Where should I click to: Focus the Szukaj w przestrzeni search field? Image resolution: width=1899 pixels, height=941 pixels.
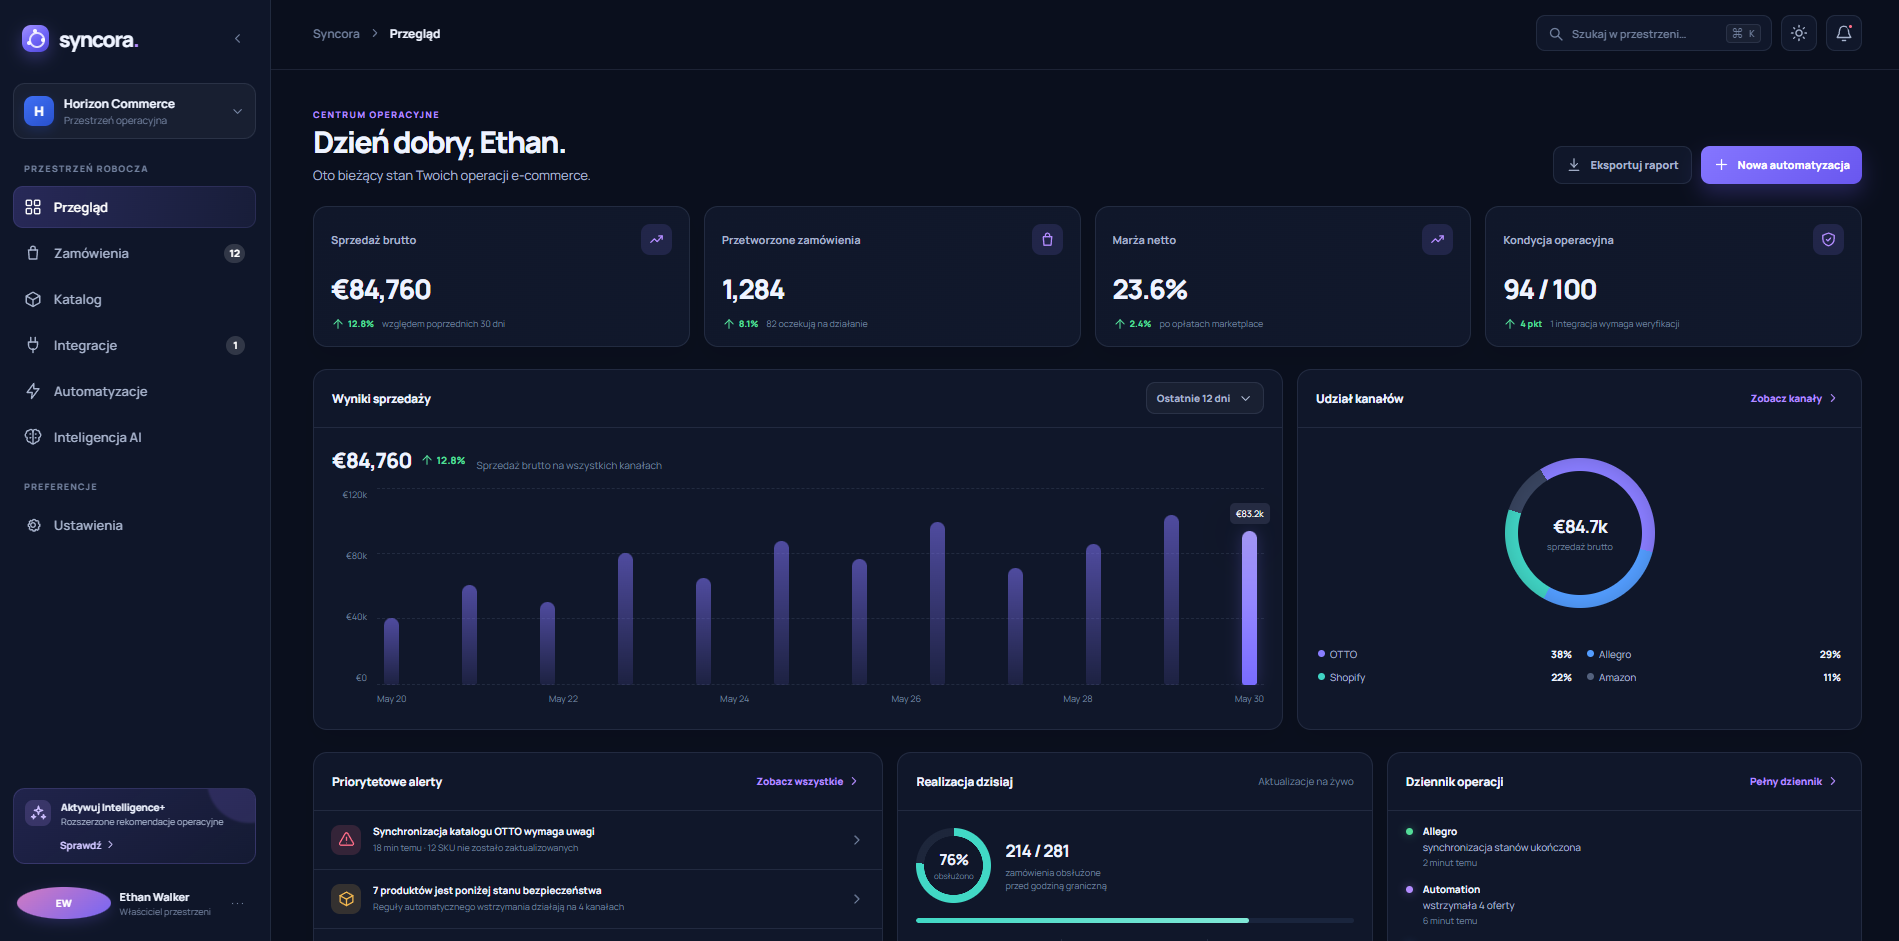(x=1653, y=33)
